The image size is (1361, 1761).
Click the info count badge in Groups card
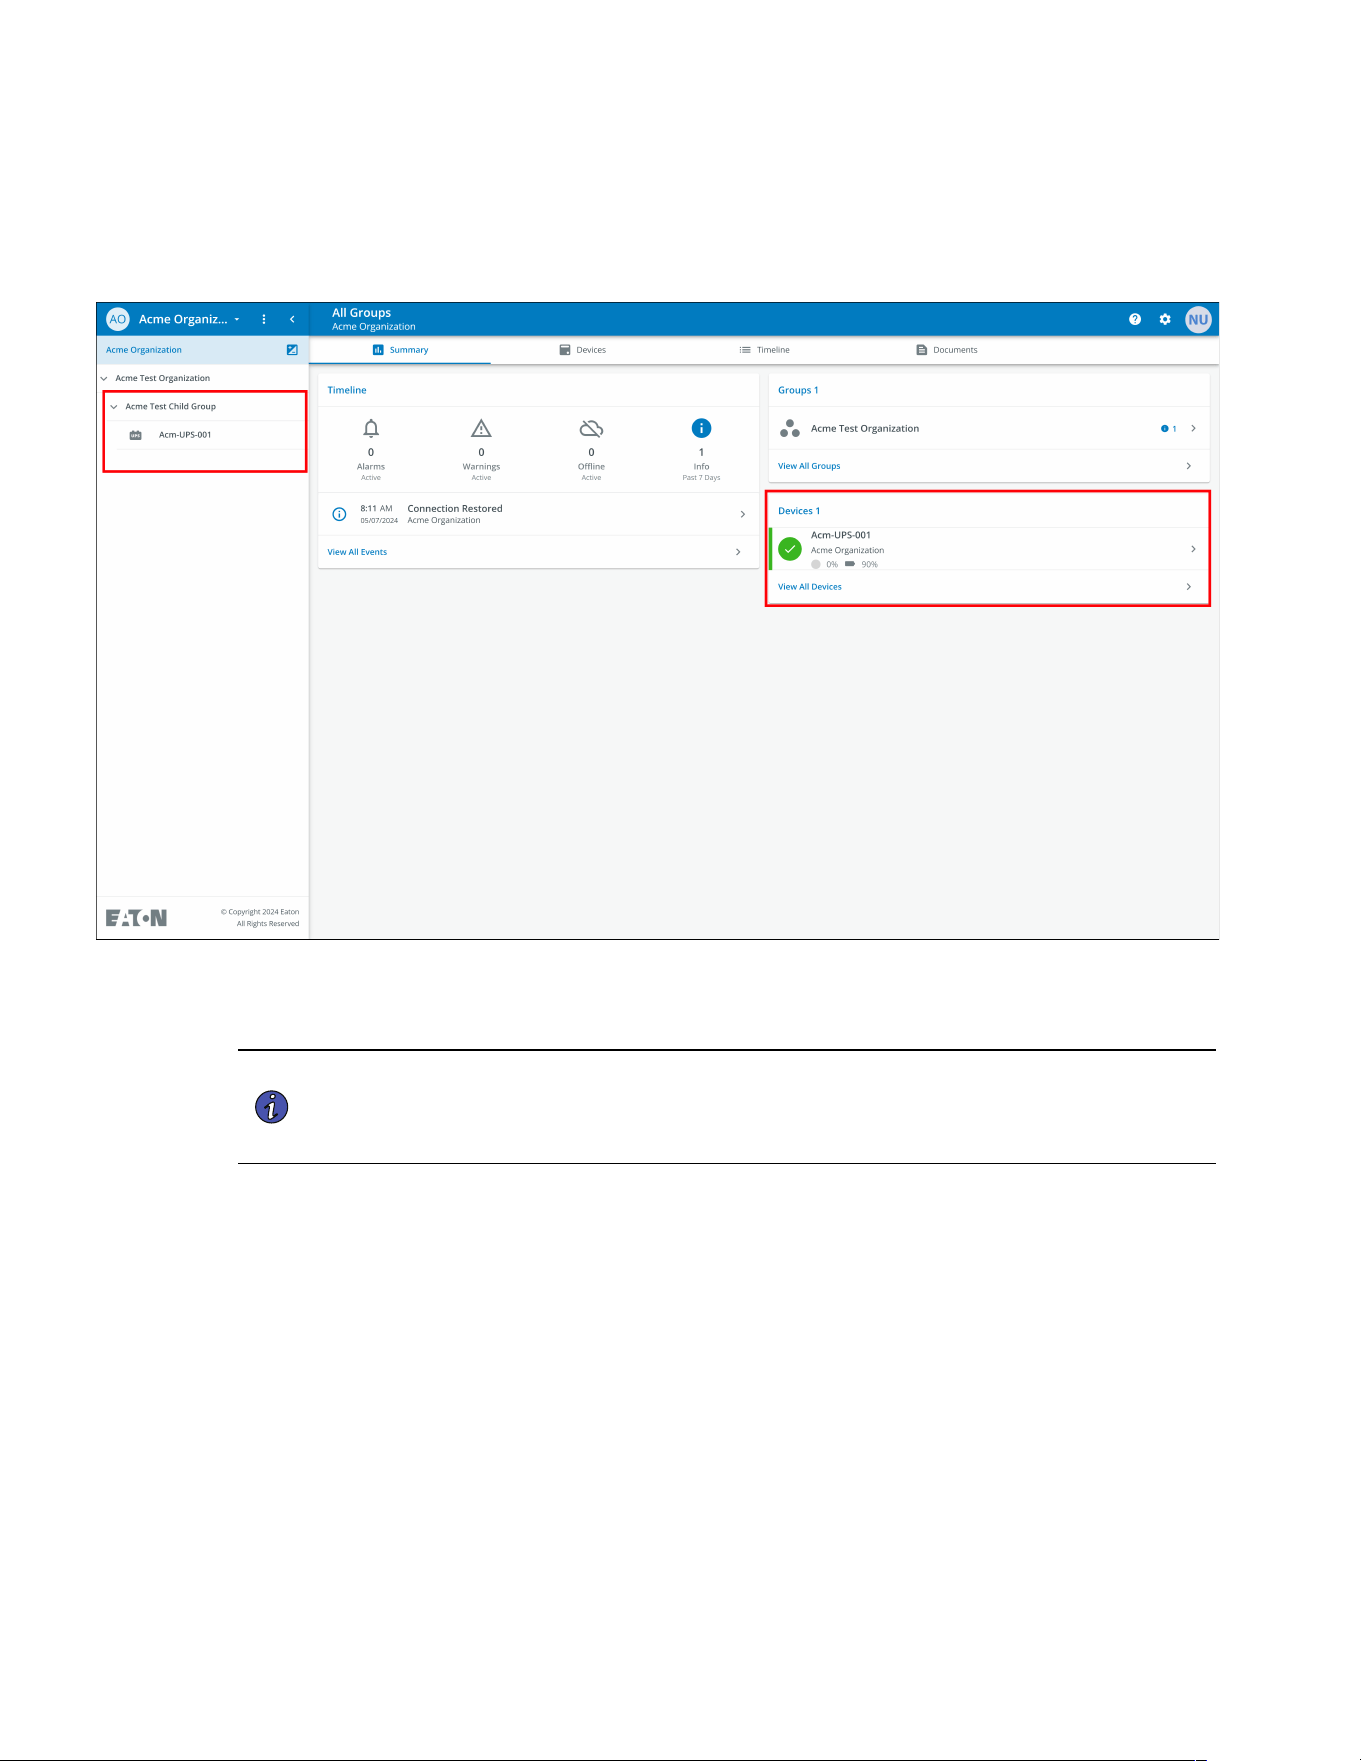(x=1168, y=429)
